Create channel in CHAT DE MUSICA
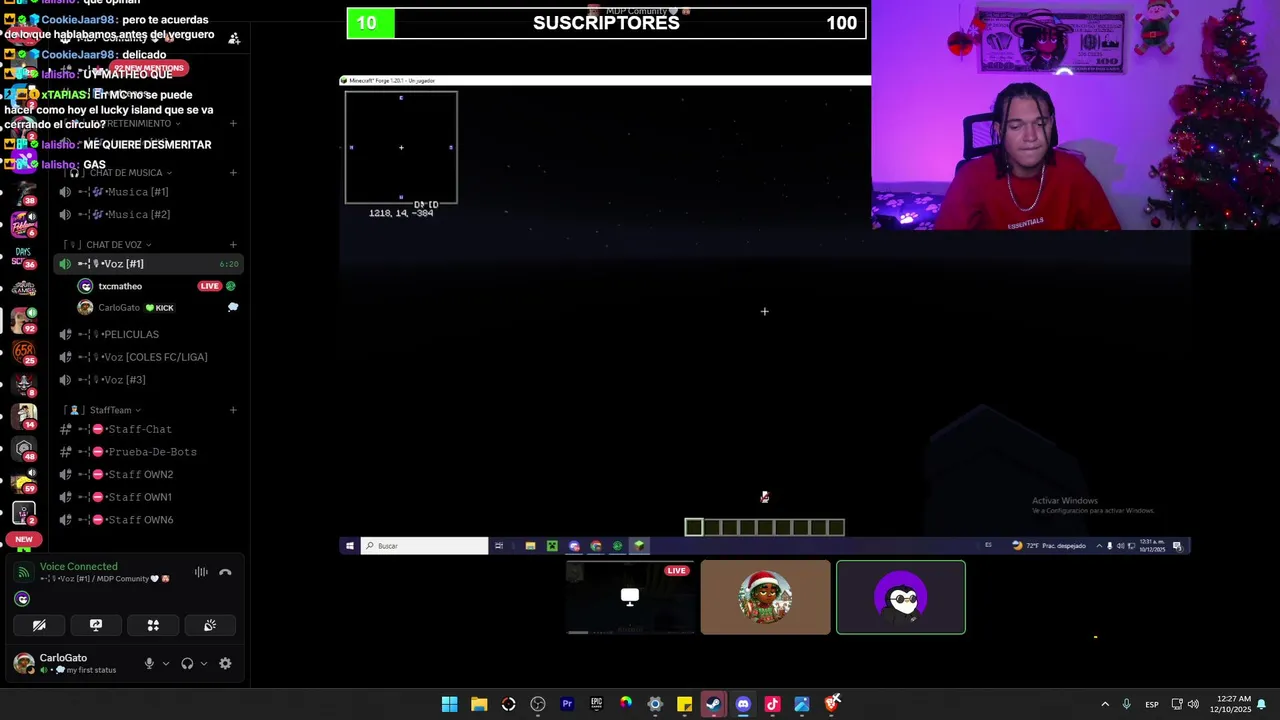1280x720 pixels. click(233, 173)
